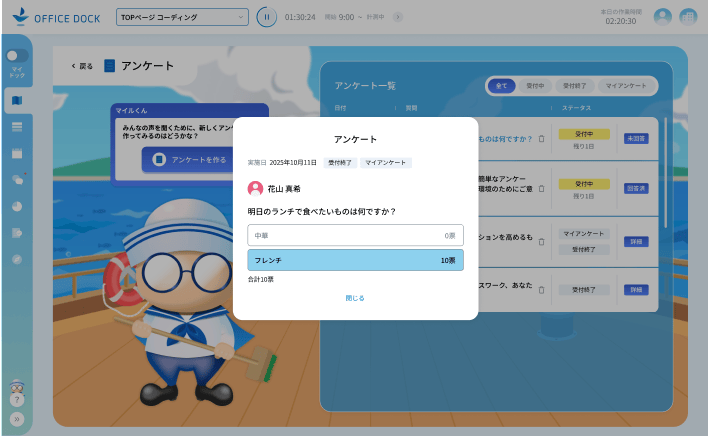Click the 未回答 button
The width and height of the screenshot is (708, 436).
coord(636,139)
